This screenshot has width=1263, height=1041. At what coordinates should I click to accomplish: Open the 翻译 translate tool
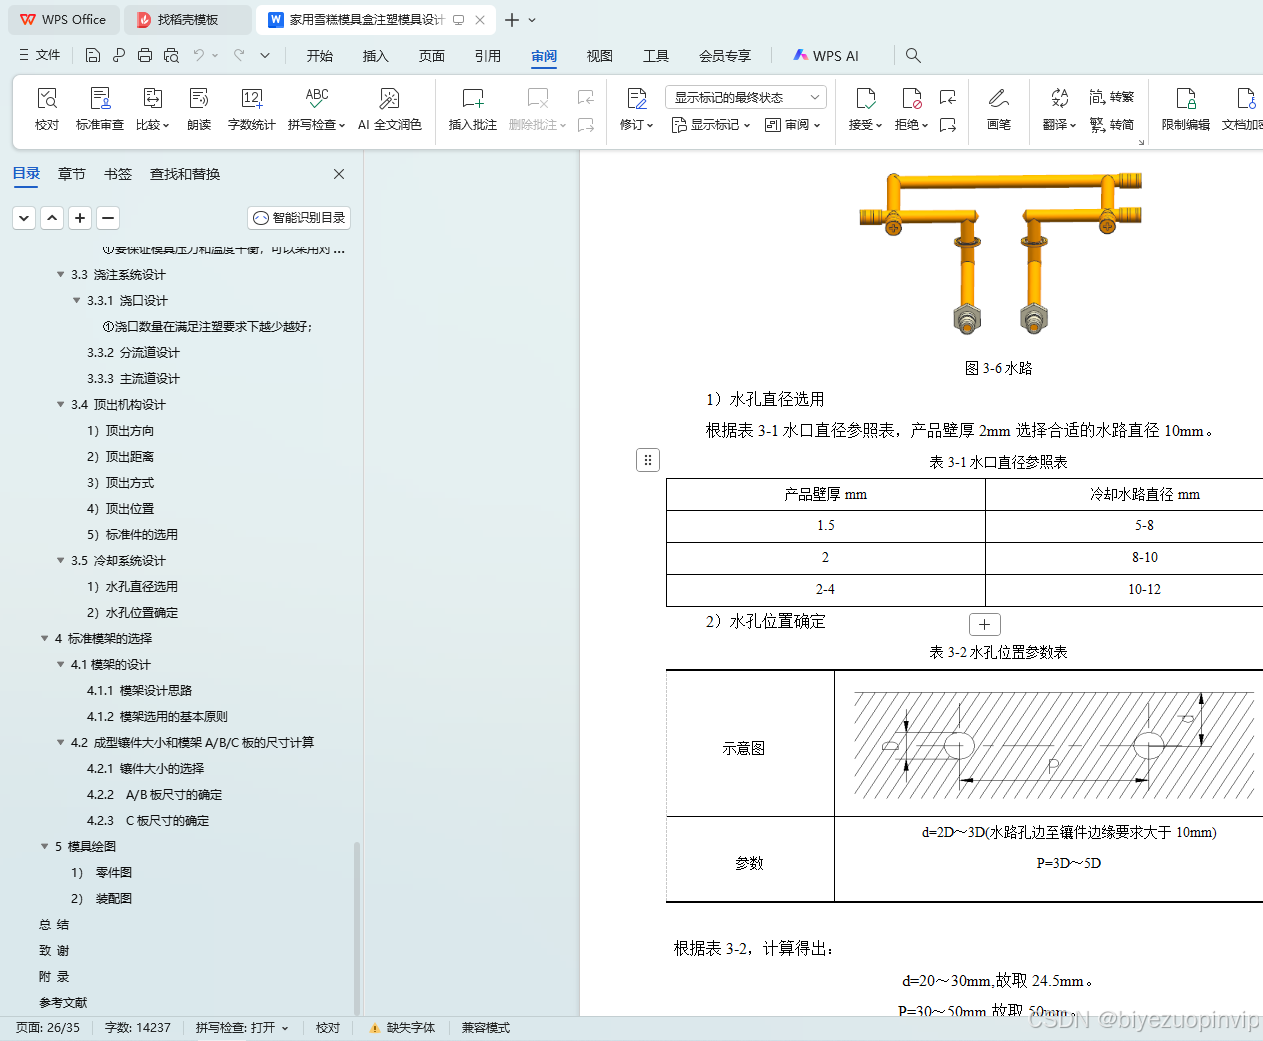(1059, 109)
